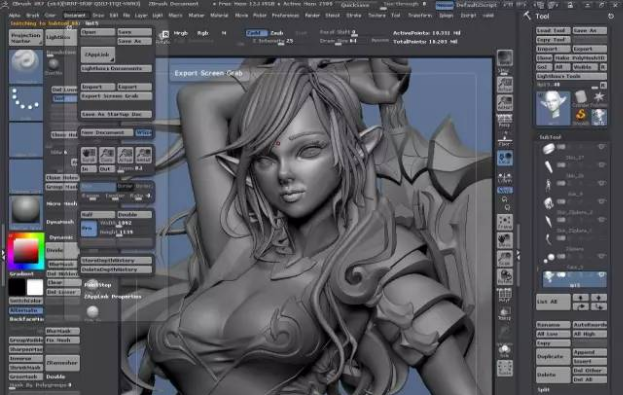Click the Scroll document icon
Viewport: 623px width, 395px height.
pos(89,155)
